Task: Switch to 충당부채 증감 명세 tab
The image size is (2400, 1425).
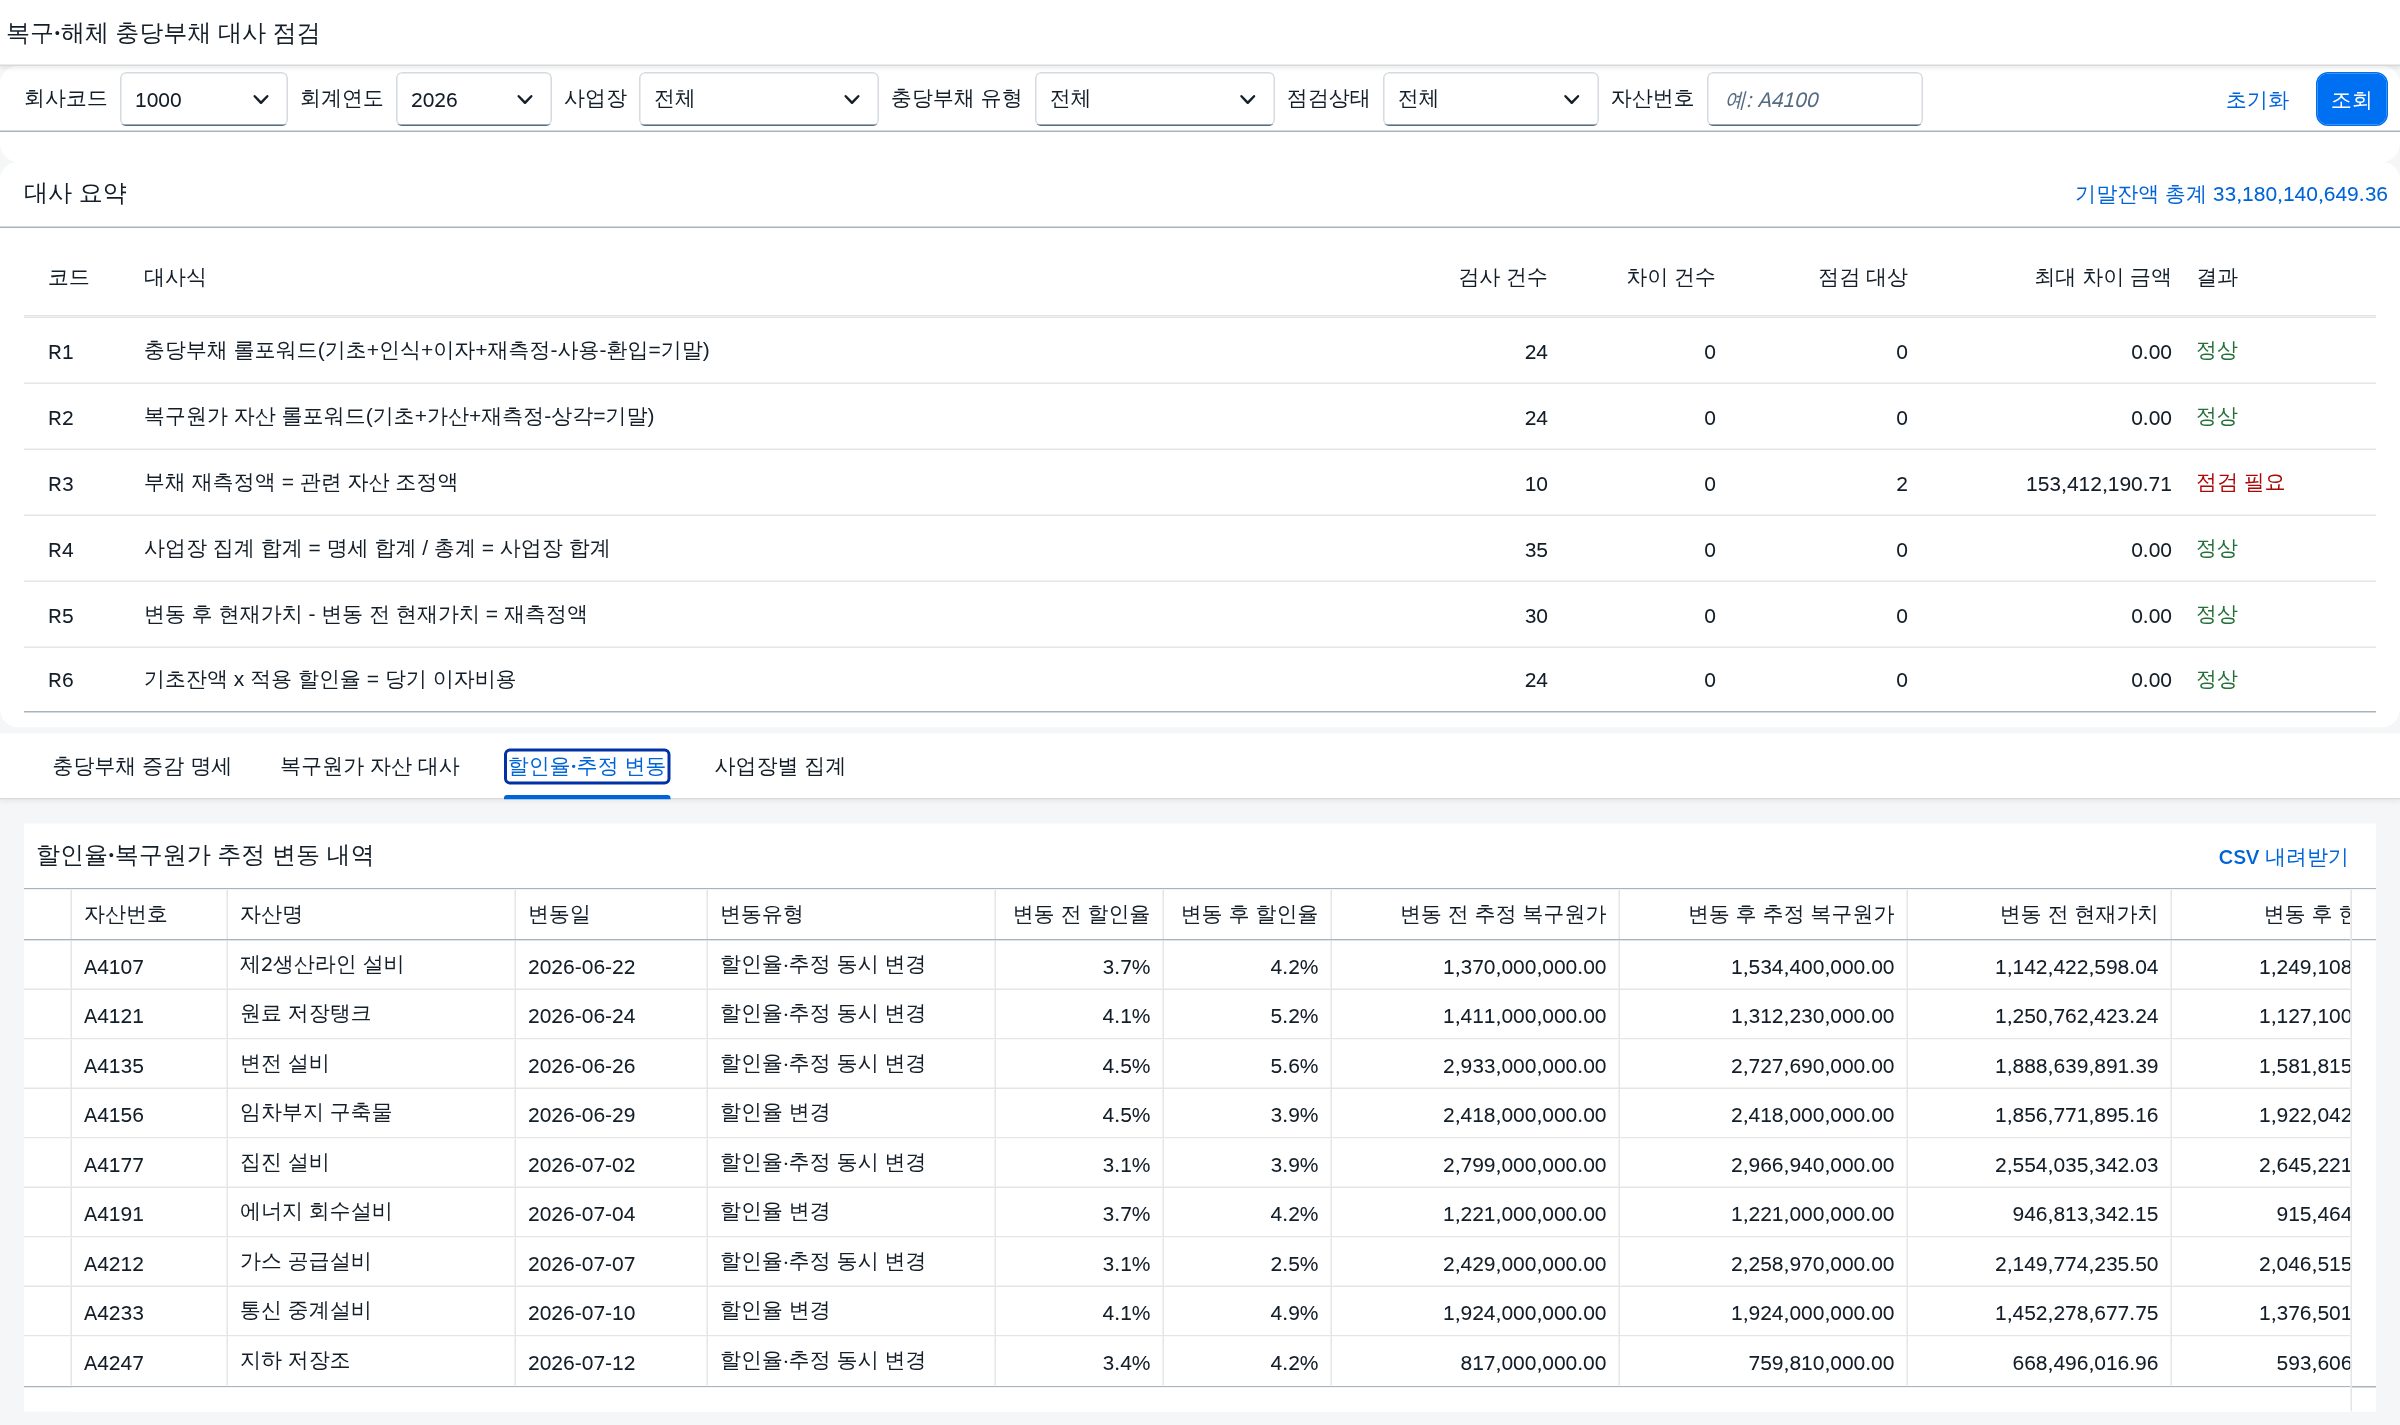Action: point(142,767)
